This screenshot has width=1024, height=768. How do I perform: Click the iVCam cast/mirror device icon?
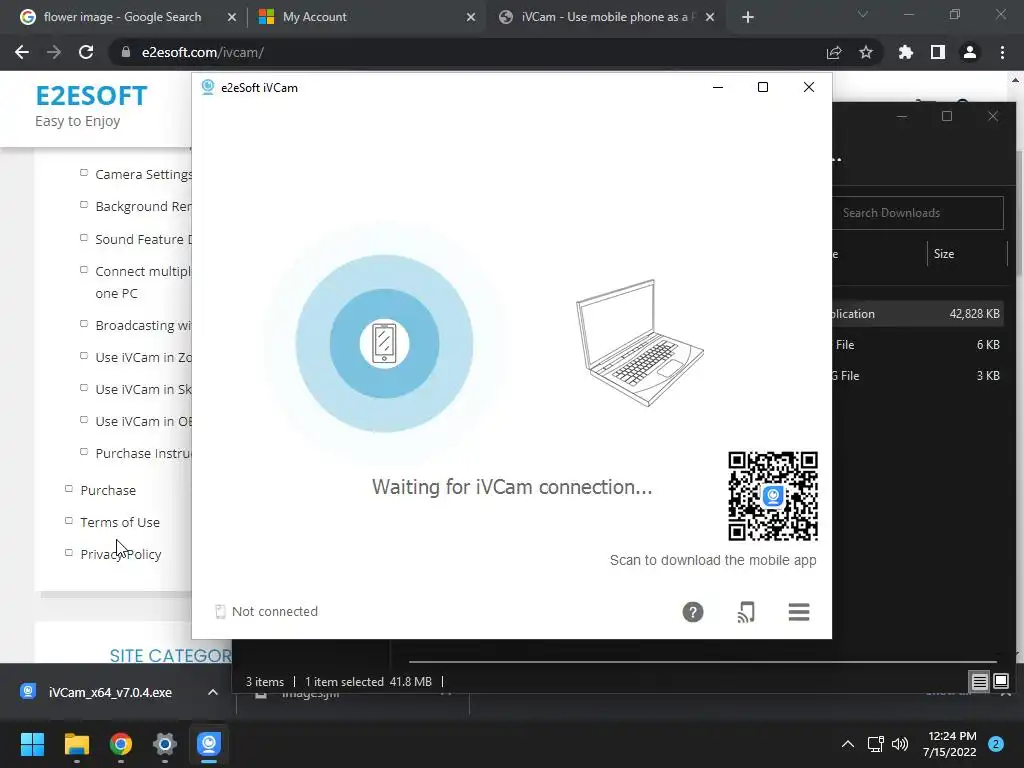(746, 612)
